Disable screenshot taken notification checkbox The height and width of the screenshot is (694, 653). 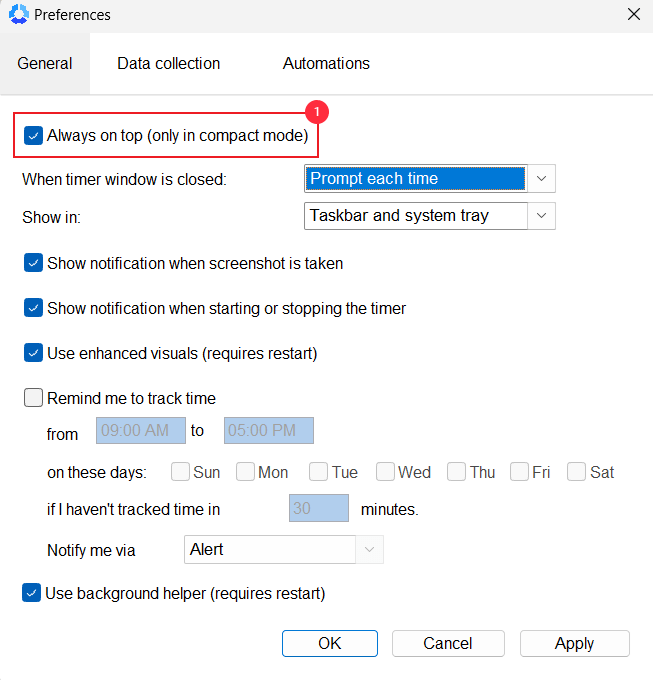pos(33,263)
